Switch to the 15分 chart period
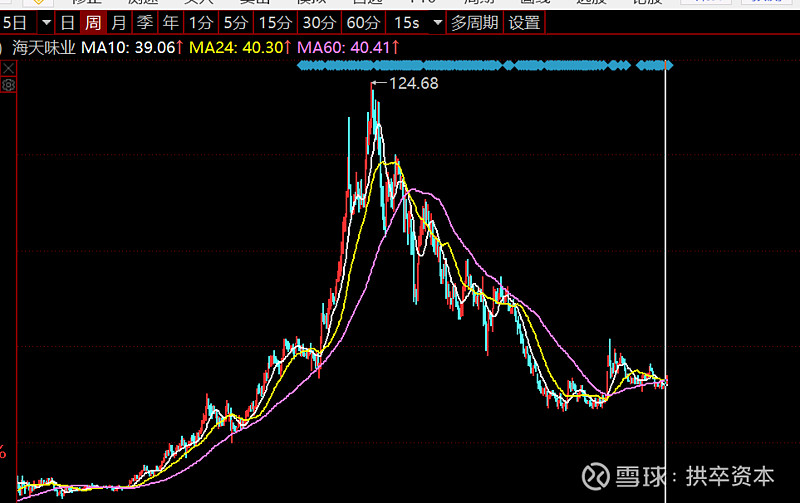Viewport: 800px width, 503px height. 276,23
